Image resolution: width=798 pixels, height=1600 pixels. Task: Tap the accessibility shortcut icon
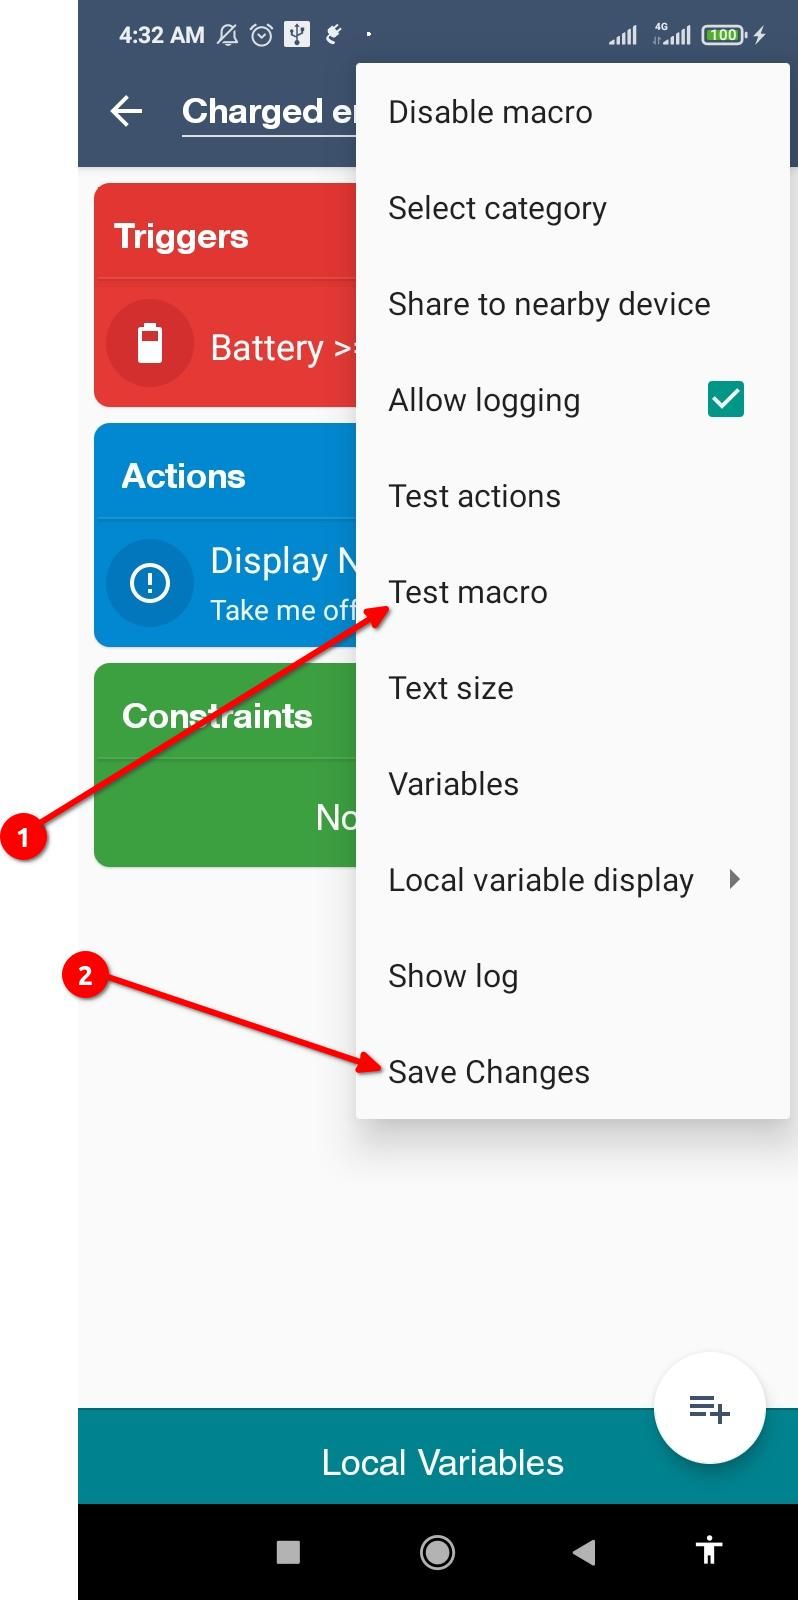(709, 1551)
